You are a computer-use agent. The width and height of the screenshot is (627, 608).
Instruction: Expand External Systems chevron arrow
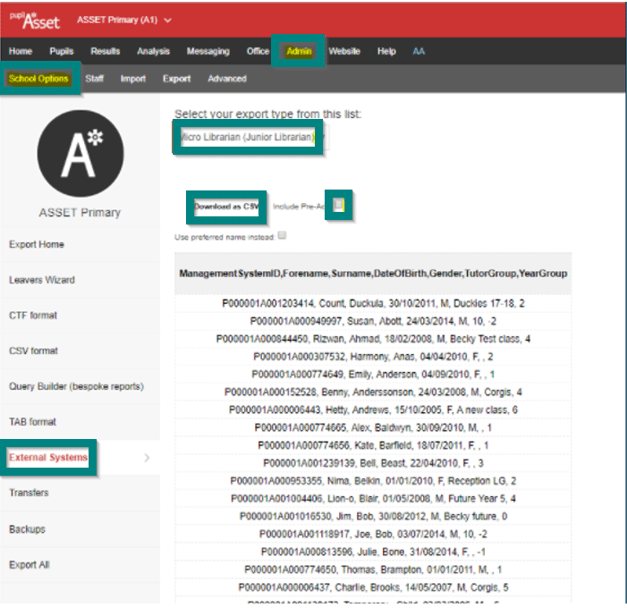coord(147,458)
